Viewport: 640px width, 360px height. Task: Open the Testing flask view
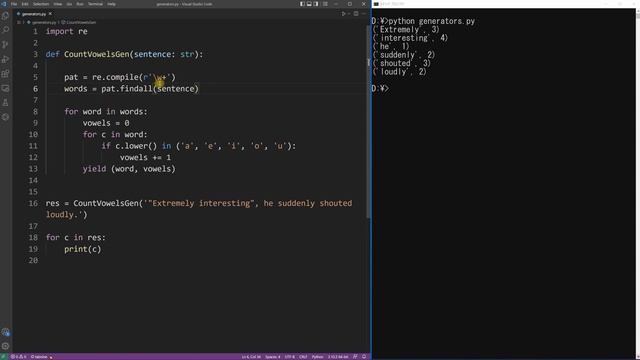6,102
